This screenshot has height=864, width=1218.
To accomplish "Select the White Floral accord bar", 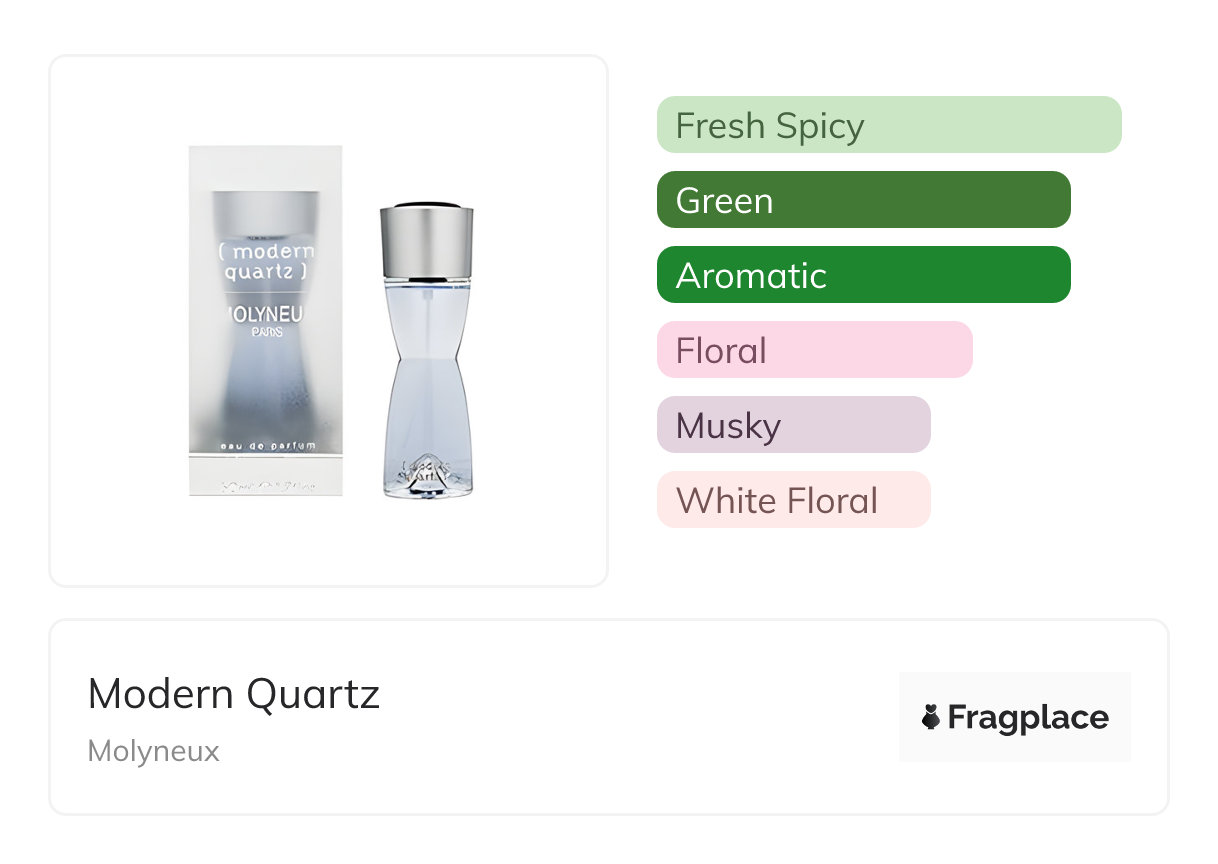I will pyautogui.click(x=794, y=500).
